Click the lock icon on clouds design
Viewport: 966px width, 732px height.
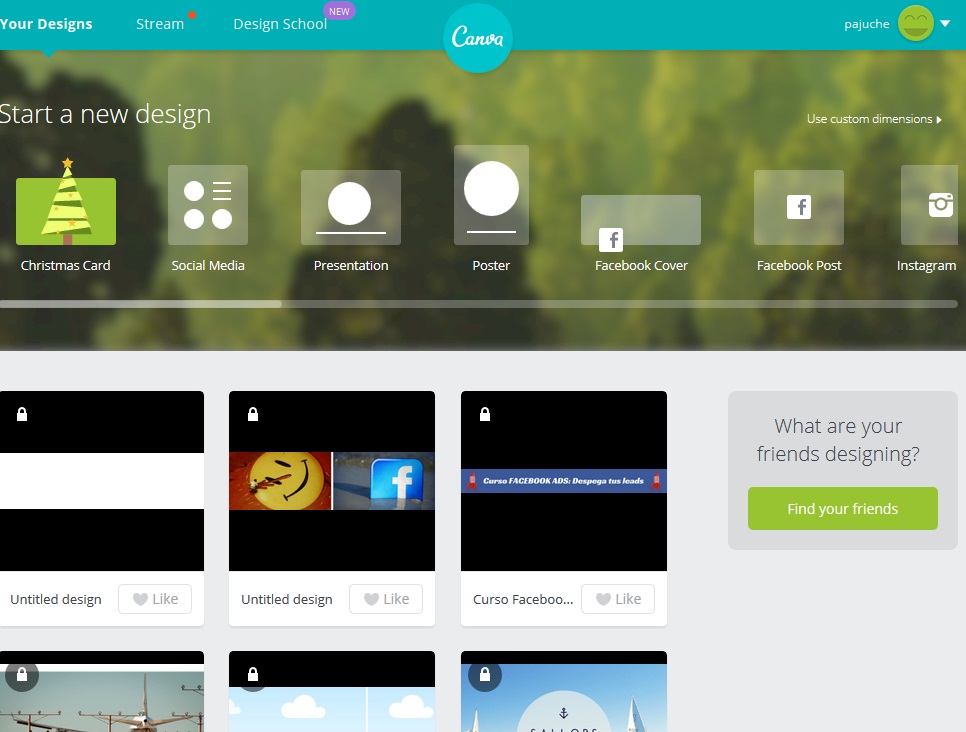(x=253, y=675)
